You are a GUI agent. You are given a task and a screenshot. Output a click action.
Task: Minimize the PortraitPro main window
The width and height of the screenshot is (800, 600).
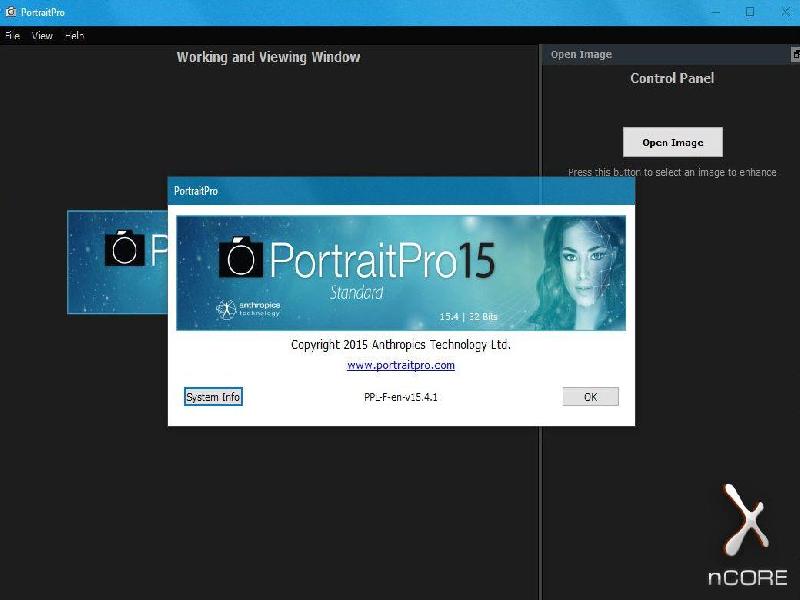pos(716,12)
